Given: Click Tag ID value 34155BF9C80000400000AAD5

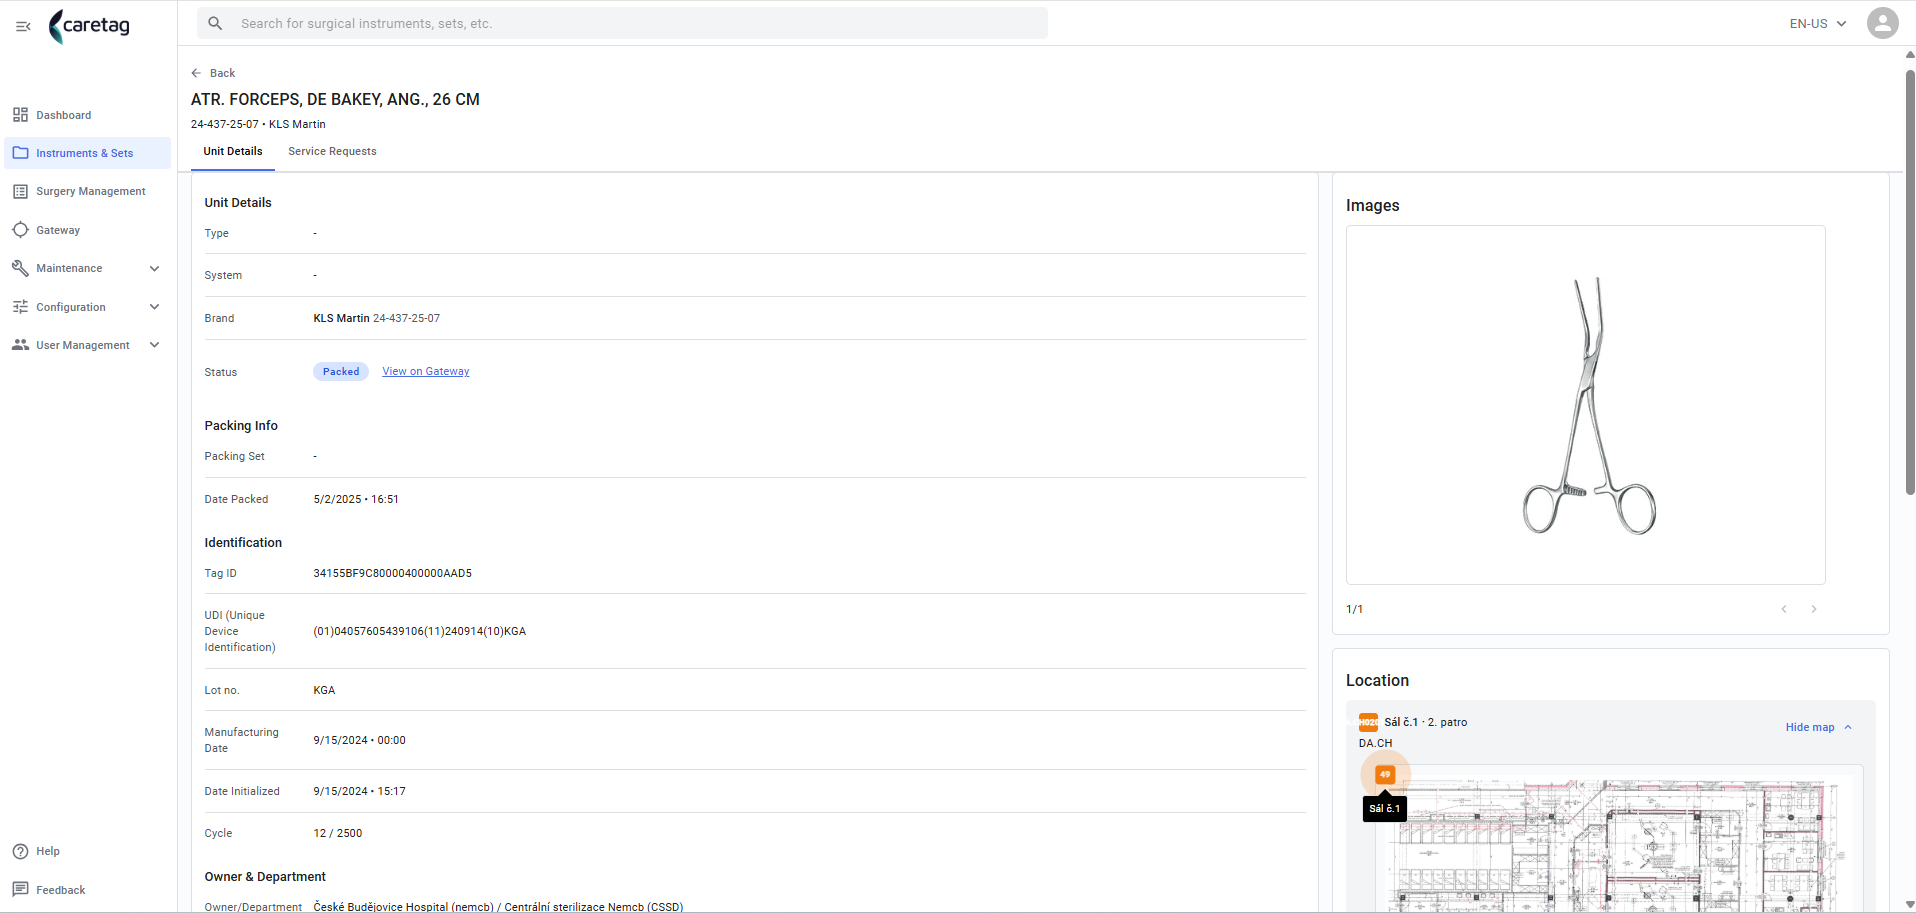Looking at the screenshot, I should 393,573.
